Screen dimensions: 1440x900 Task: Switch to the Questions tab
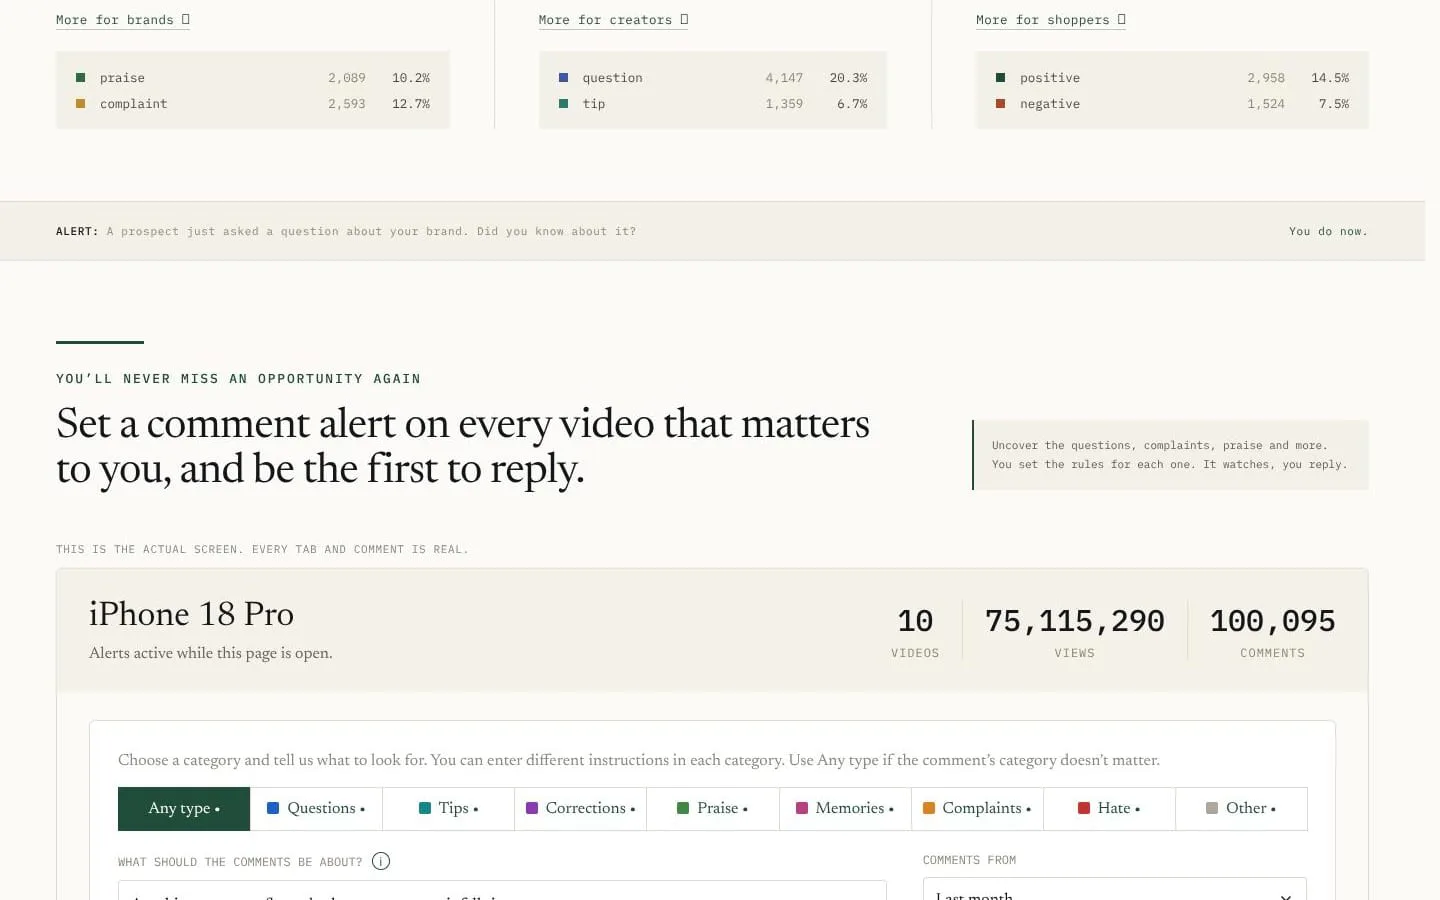tap(316, 809)
